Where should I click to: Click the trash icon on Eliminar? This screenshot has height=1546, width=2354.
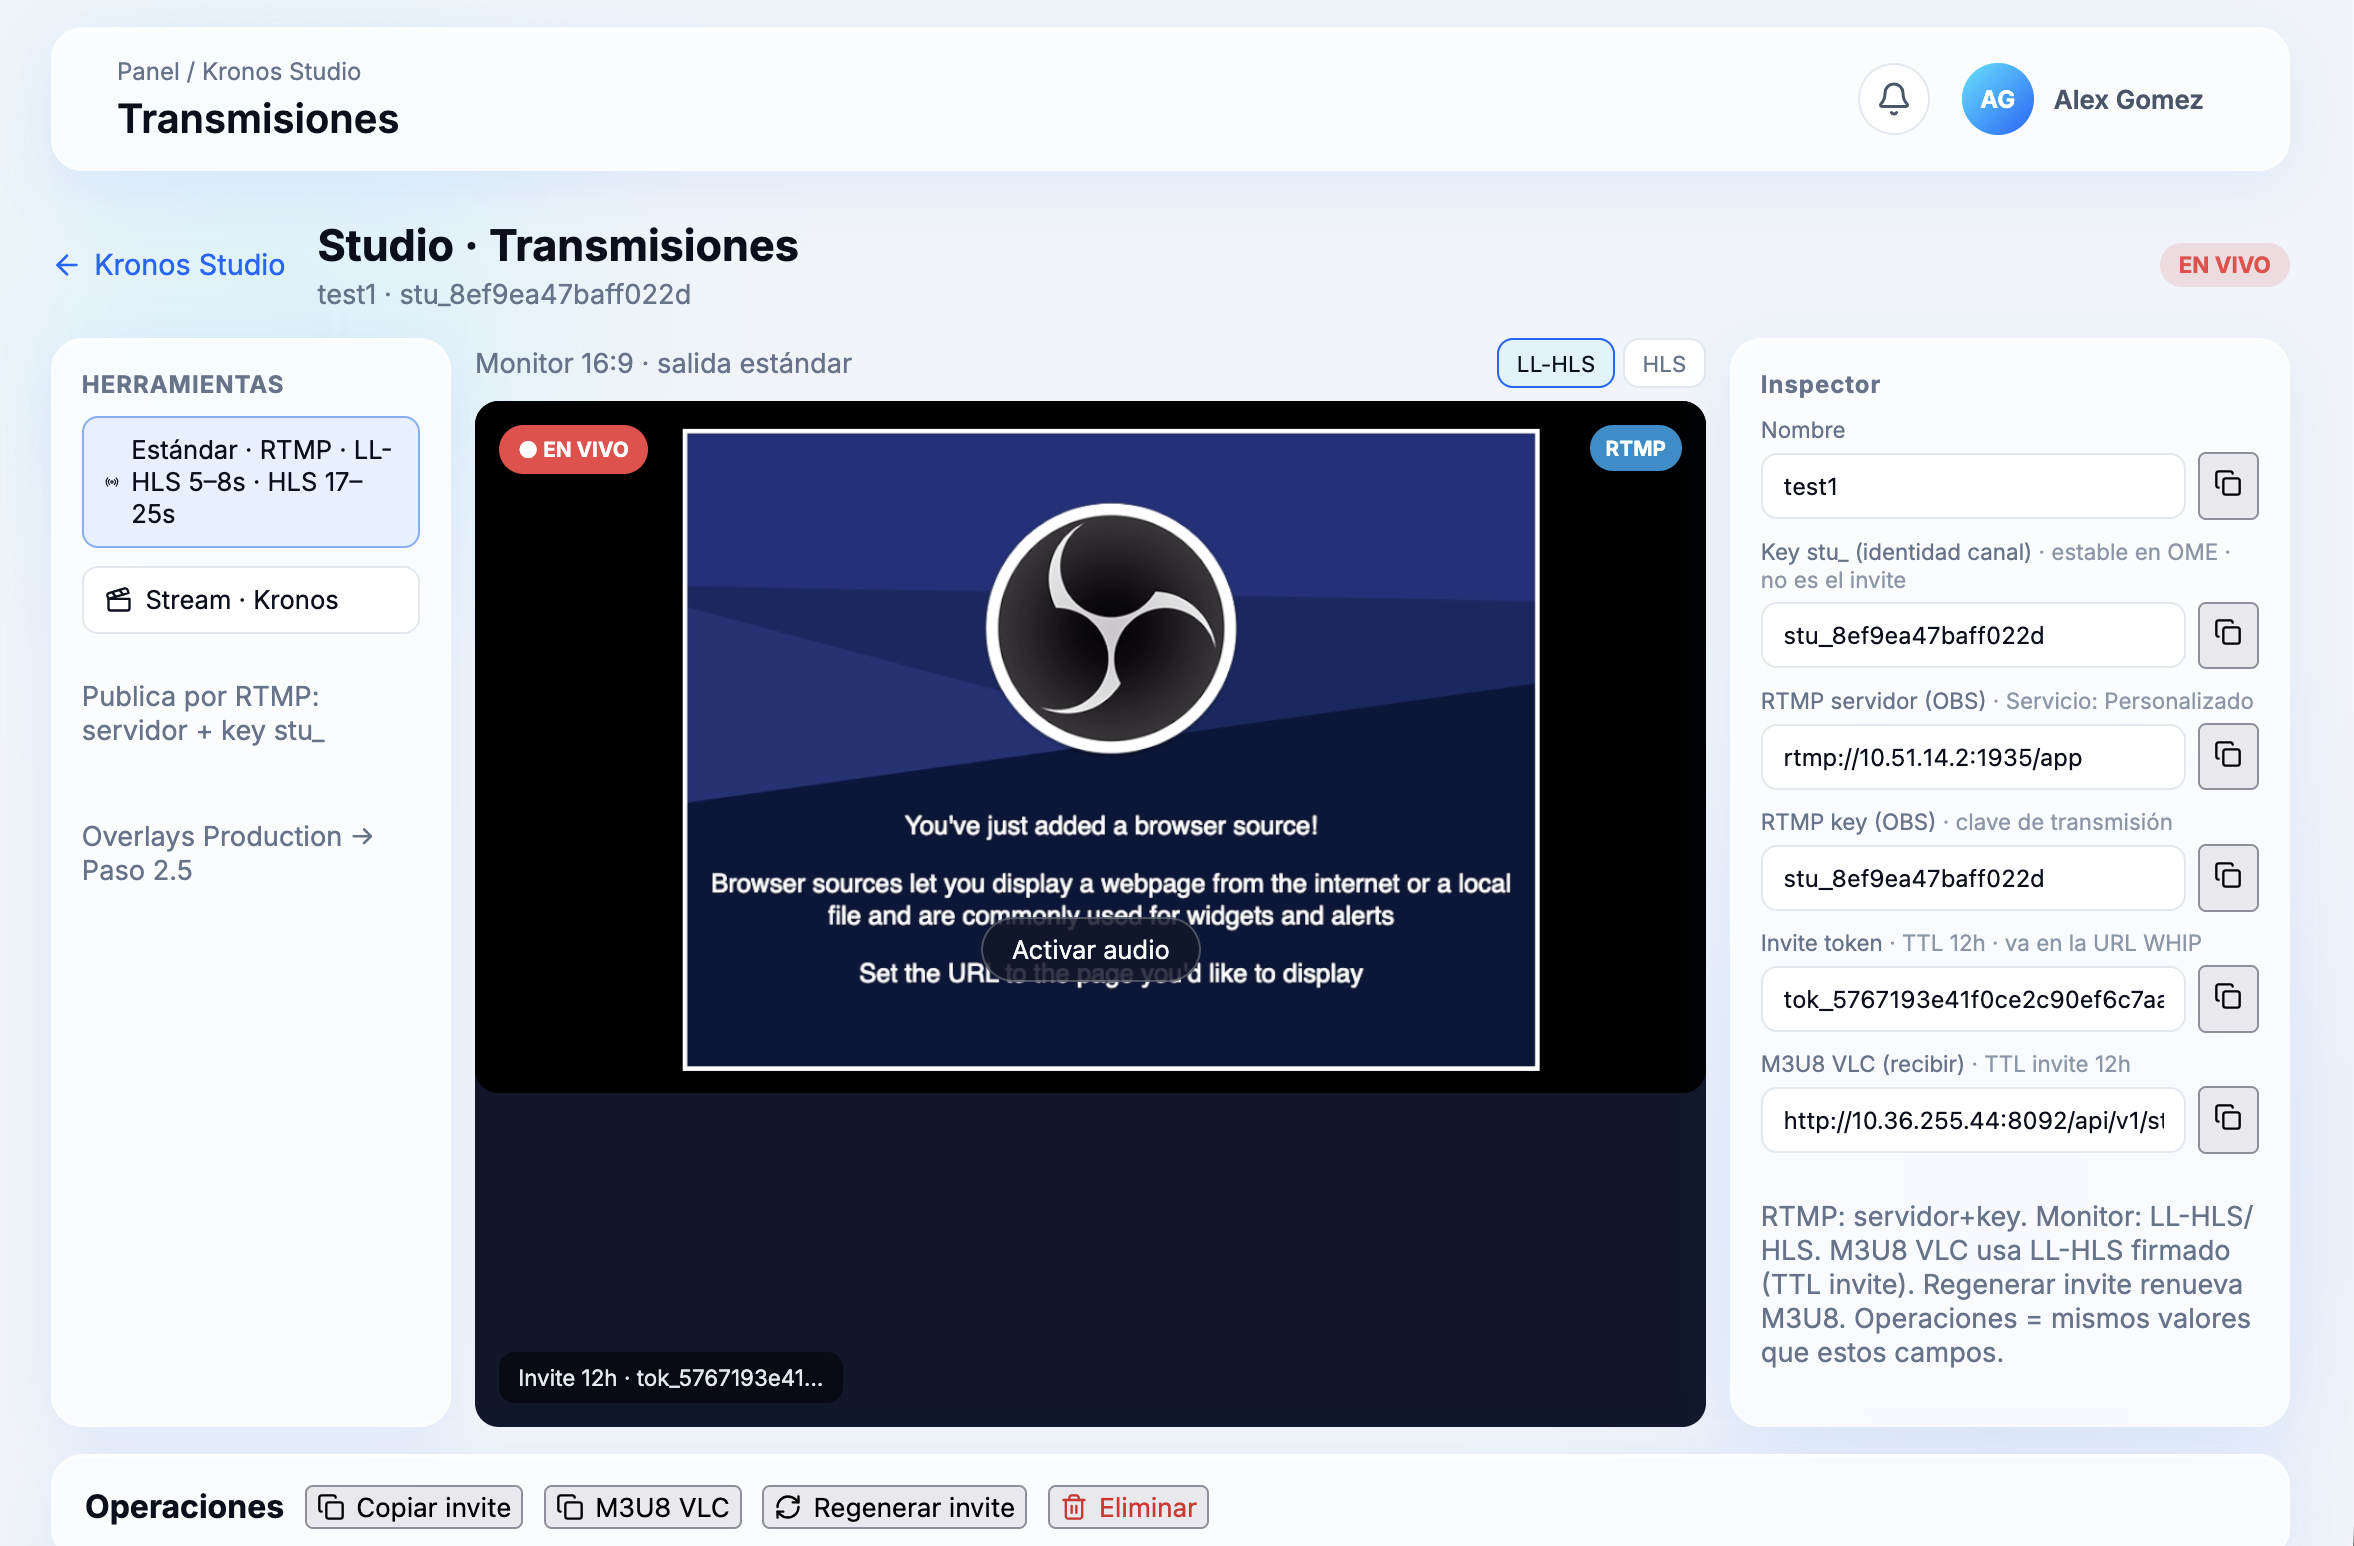tap(1074, 1507)
